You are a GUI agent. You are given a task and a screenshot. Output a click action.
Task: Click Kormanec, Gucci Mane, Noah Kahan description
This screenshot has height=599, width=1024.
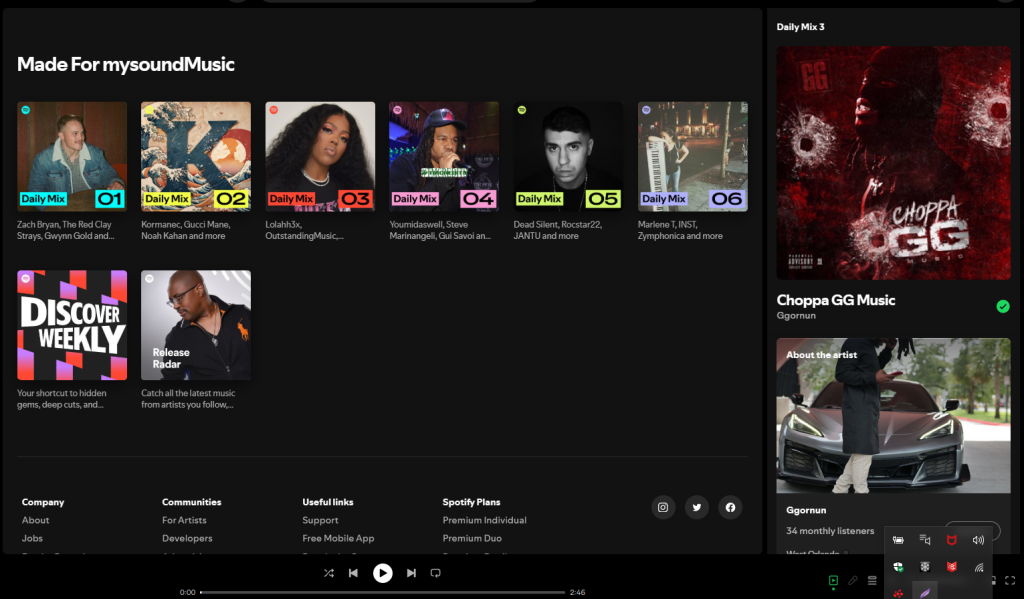click(186, 230)
